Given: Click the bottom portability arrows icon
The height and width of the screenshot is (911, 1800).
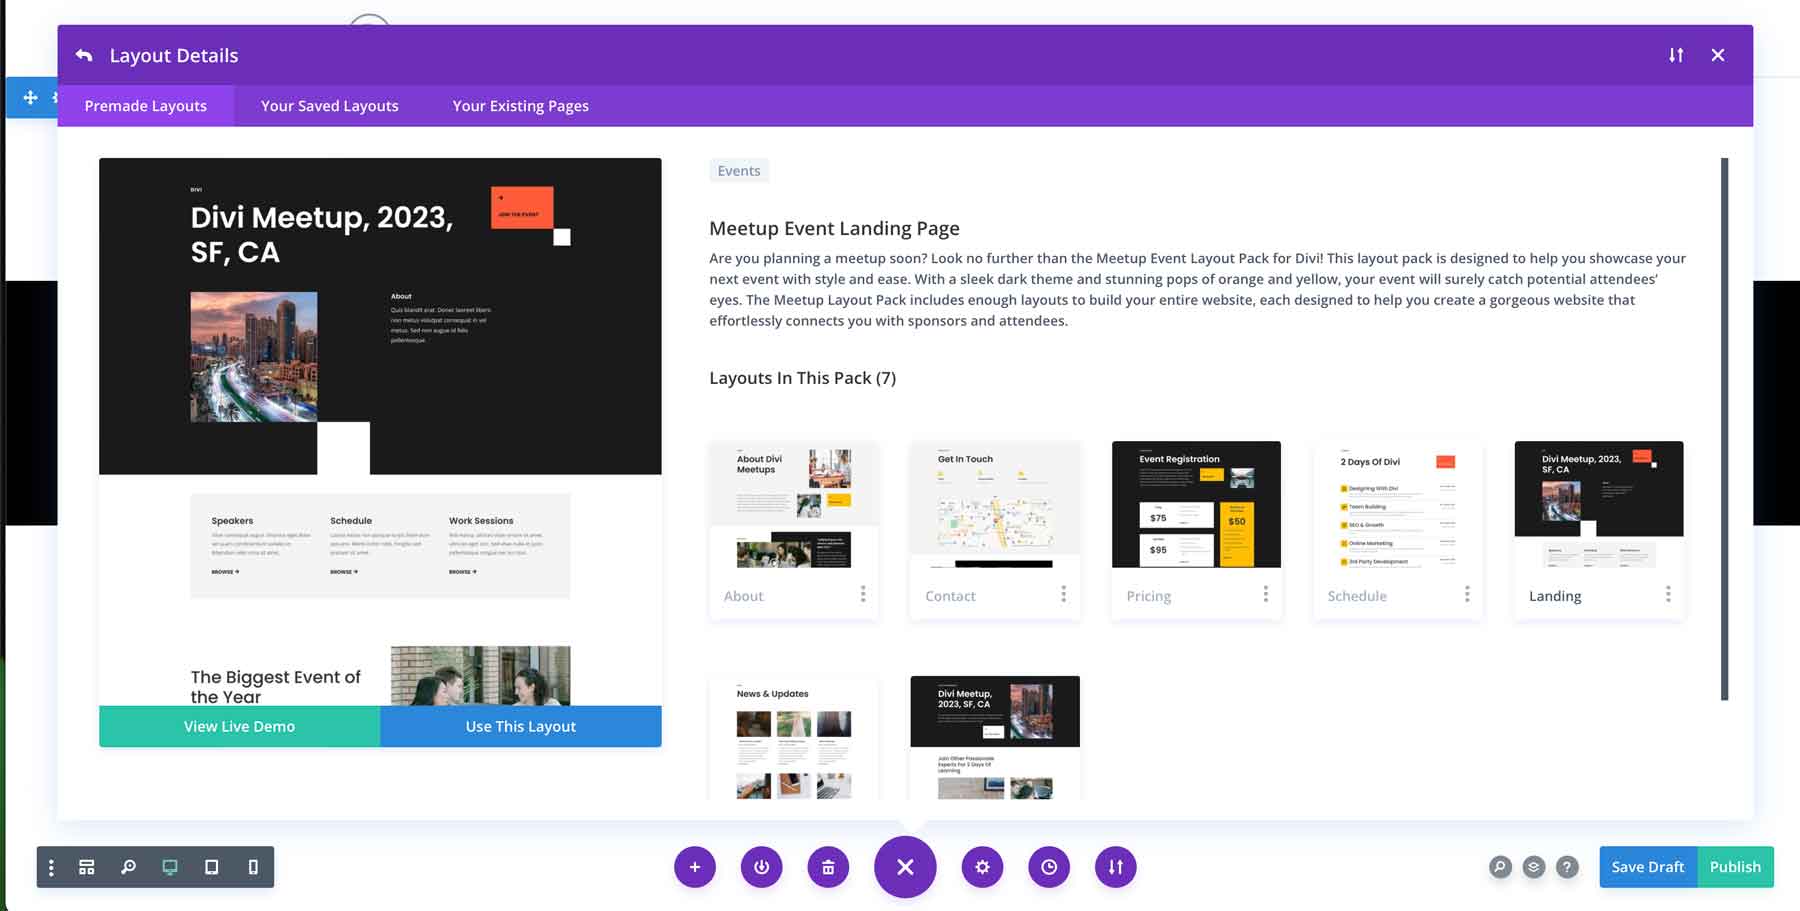Looking at the screenshot, I should (x=1116, y=867).
